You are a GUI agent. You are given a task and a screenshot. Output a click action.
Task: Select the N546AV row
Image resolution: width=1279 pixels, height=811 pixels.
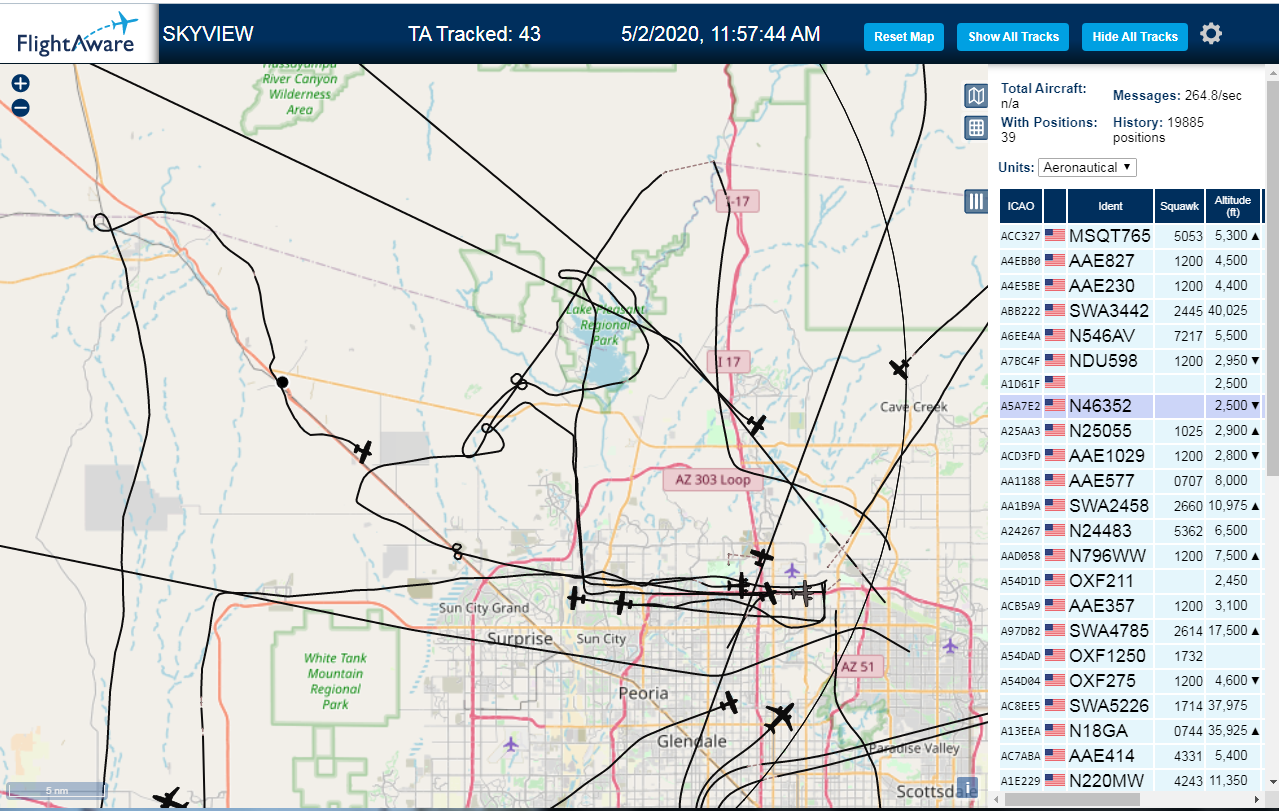point(1131,336)
